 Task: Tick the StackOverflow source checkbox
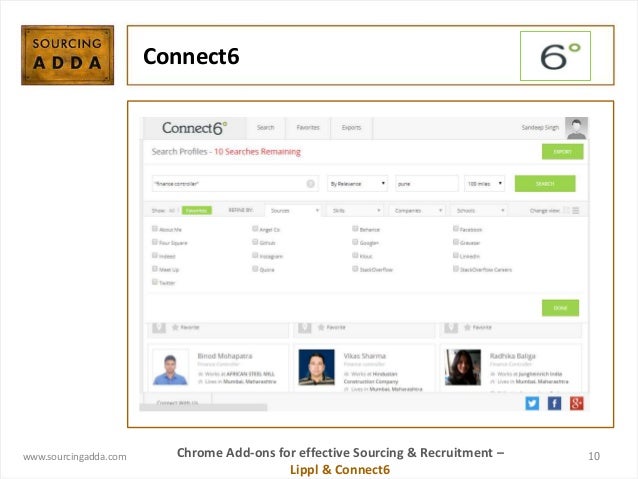click(355, 269)
